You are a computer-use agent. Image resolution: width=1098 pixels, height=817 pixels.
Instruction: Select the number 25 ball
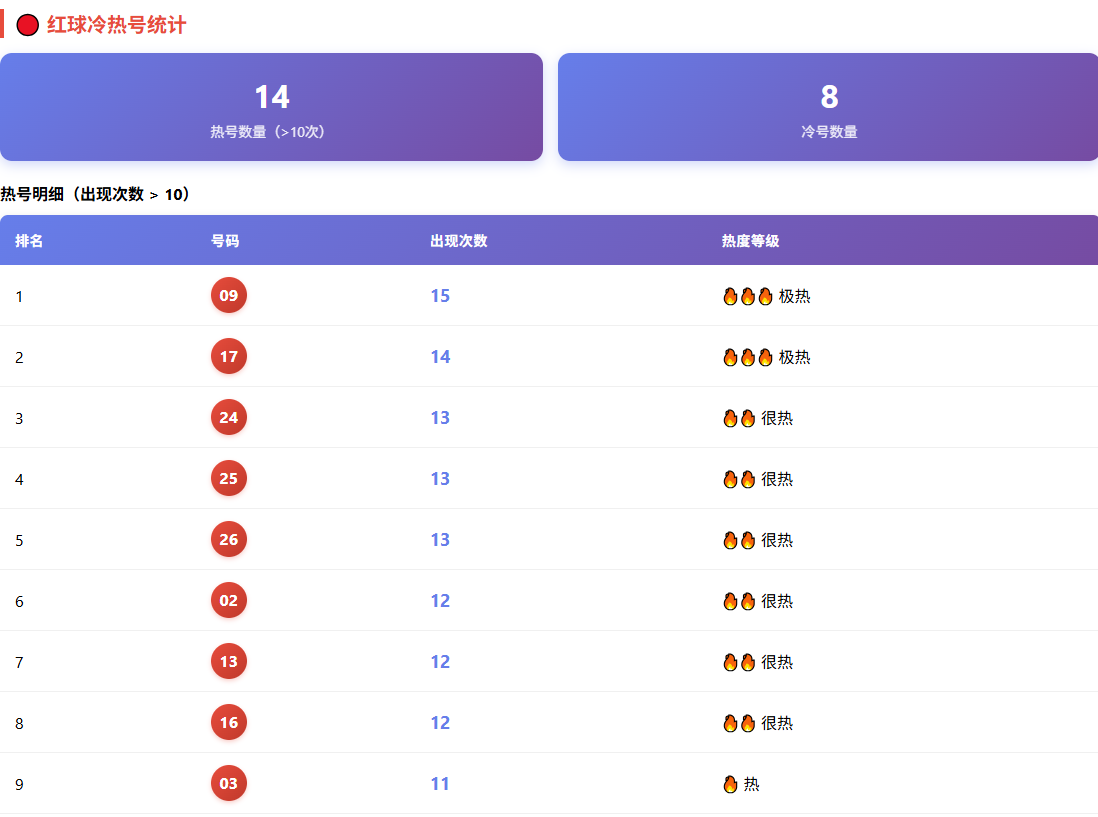(229, 478)
